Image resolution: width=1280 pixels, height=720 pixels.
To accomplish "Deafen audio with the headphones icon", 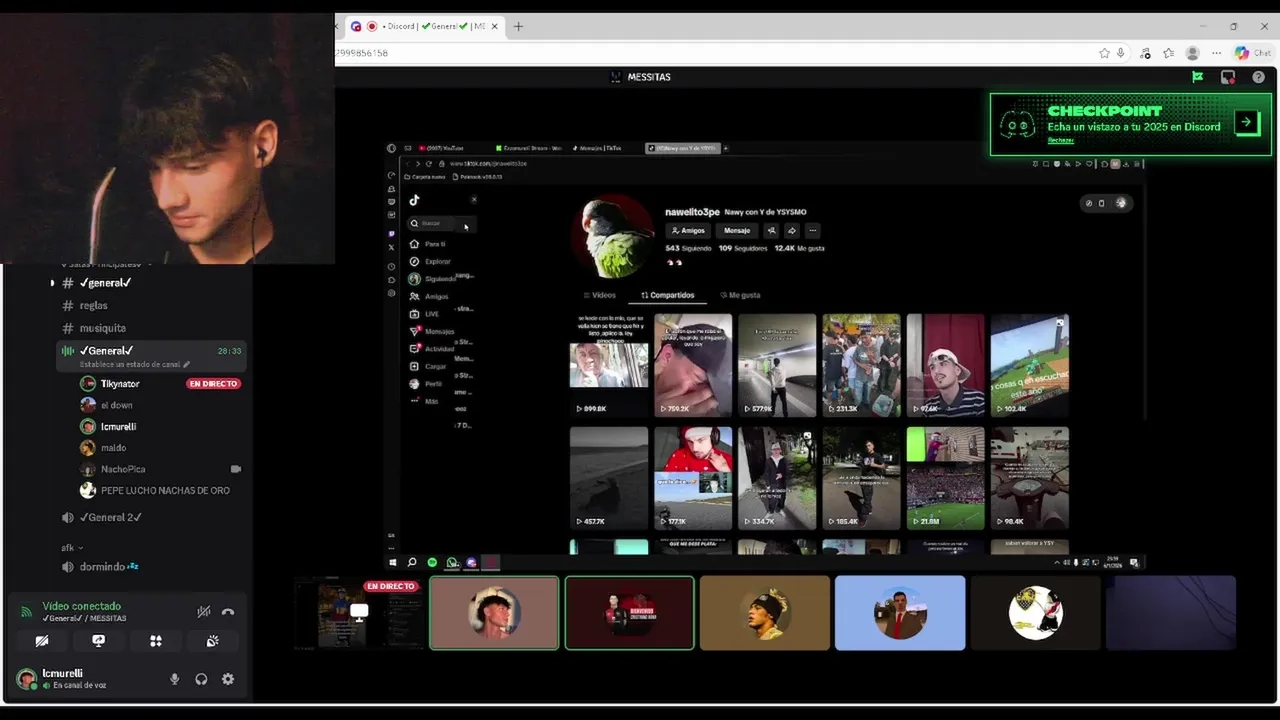I will [x=201, y=679].
